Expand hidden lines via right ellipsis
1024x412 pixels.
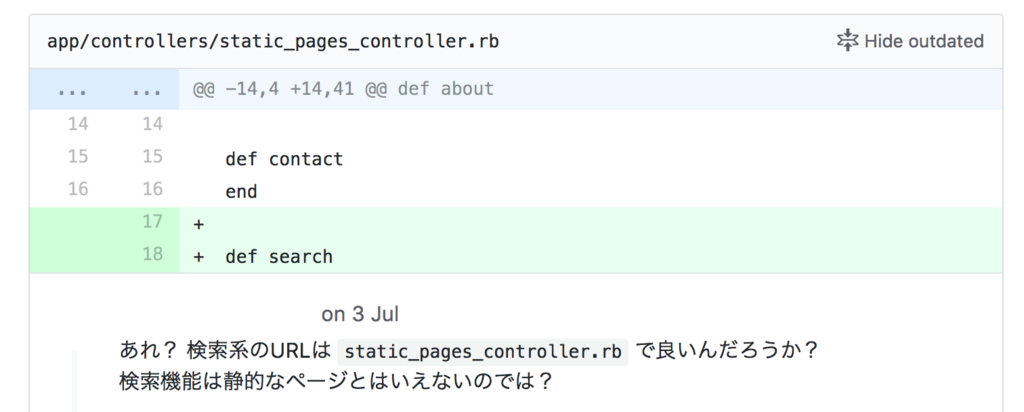(146, 89)
